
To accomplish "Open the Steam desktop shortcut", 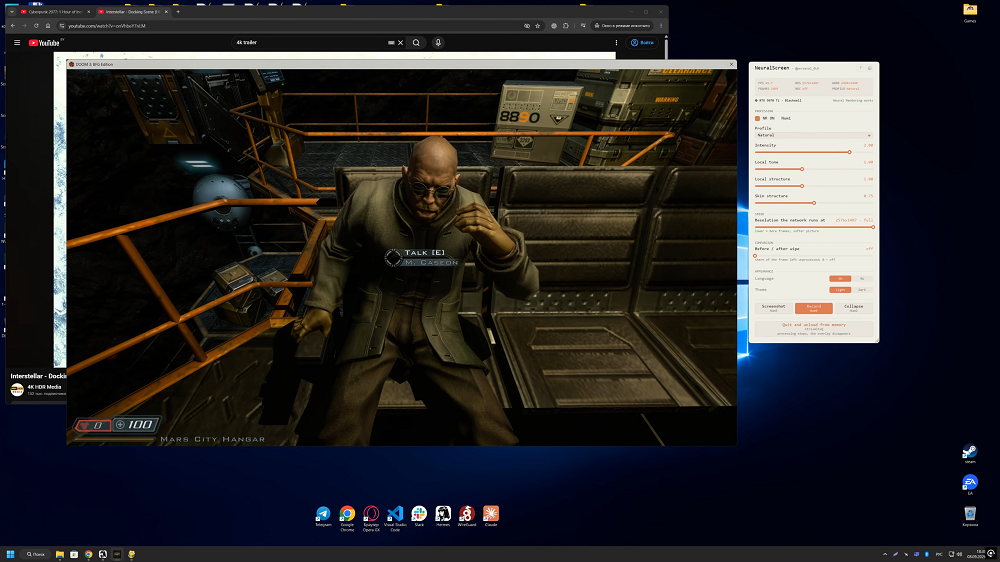I will [970, 454].
